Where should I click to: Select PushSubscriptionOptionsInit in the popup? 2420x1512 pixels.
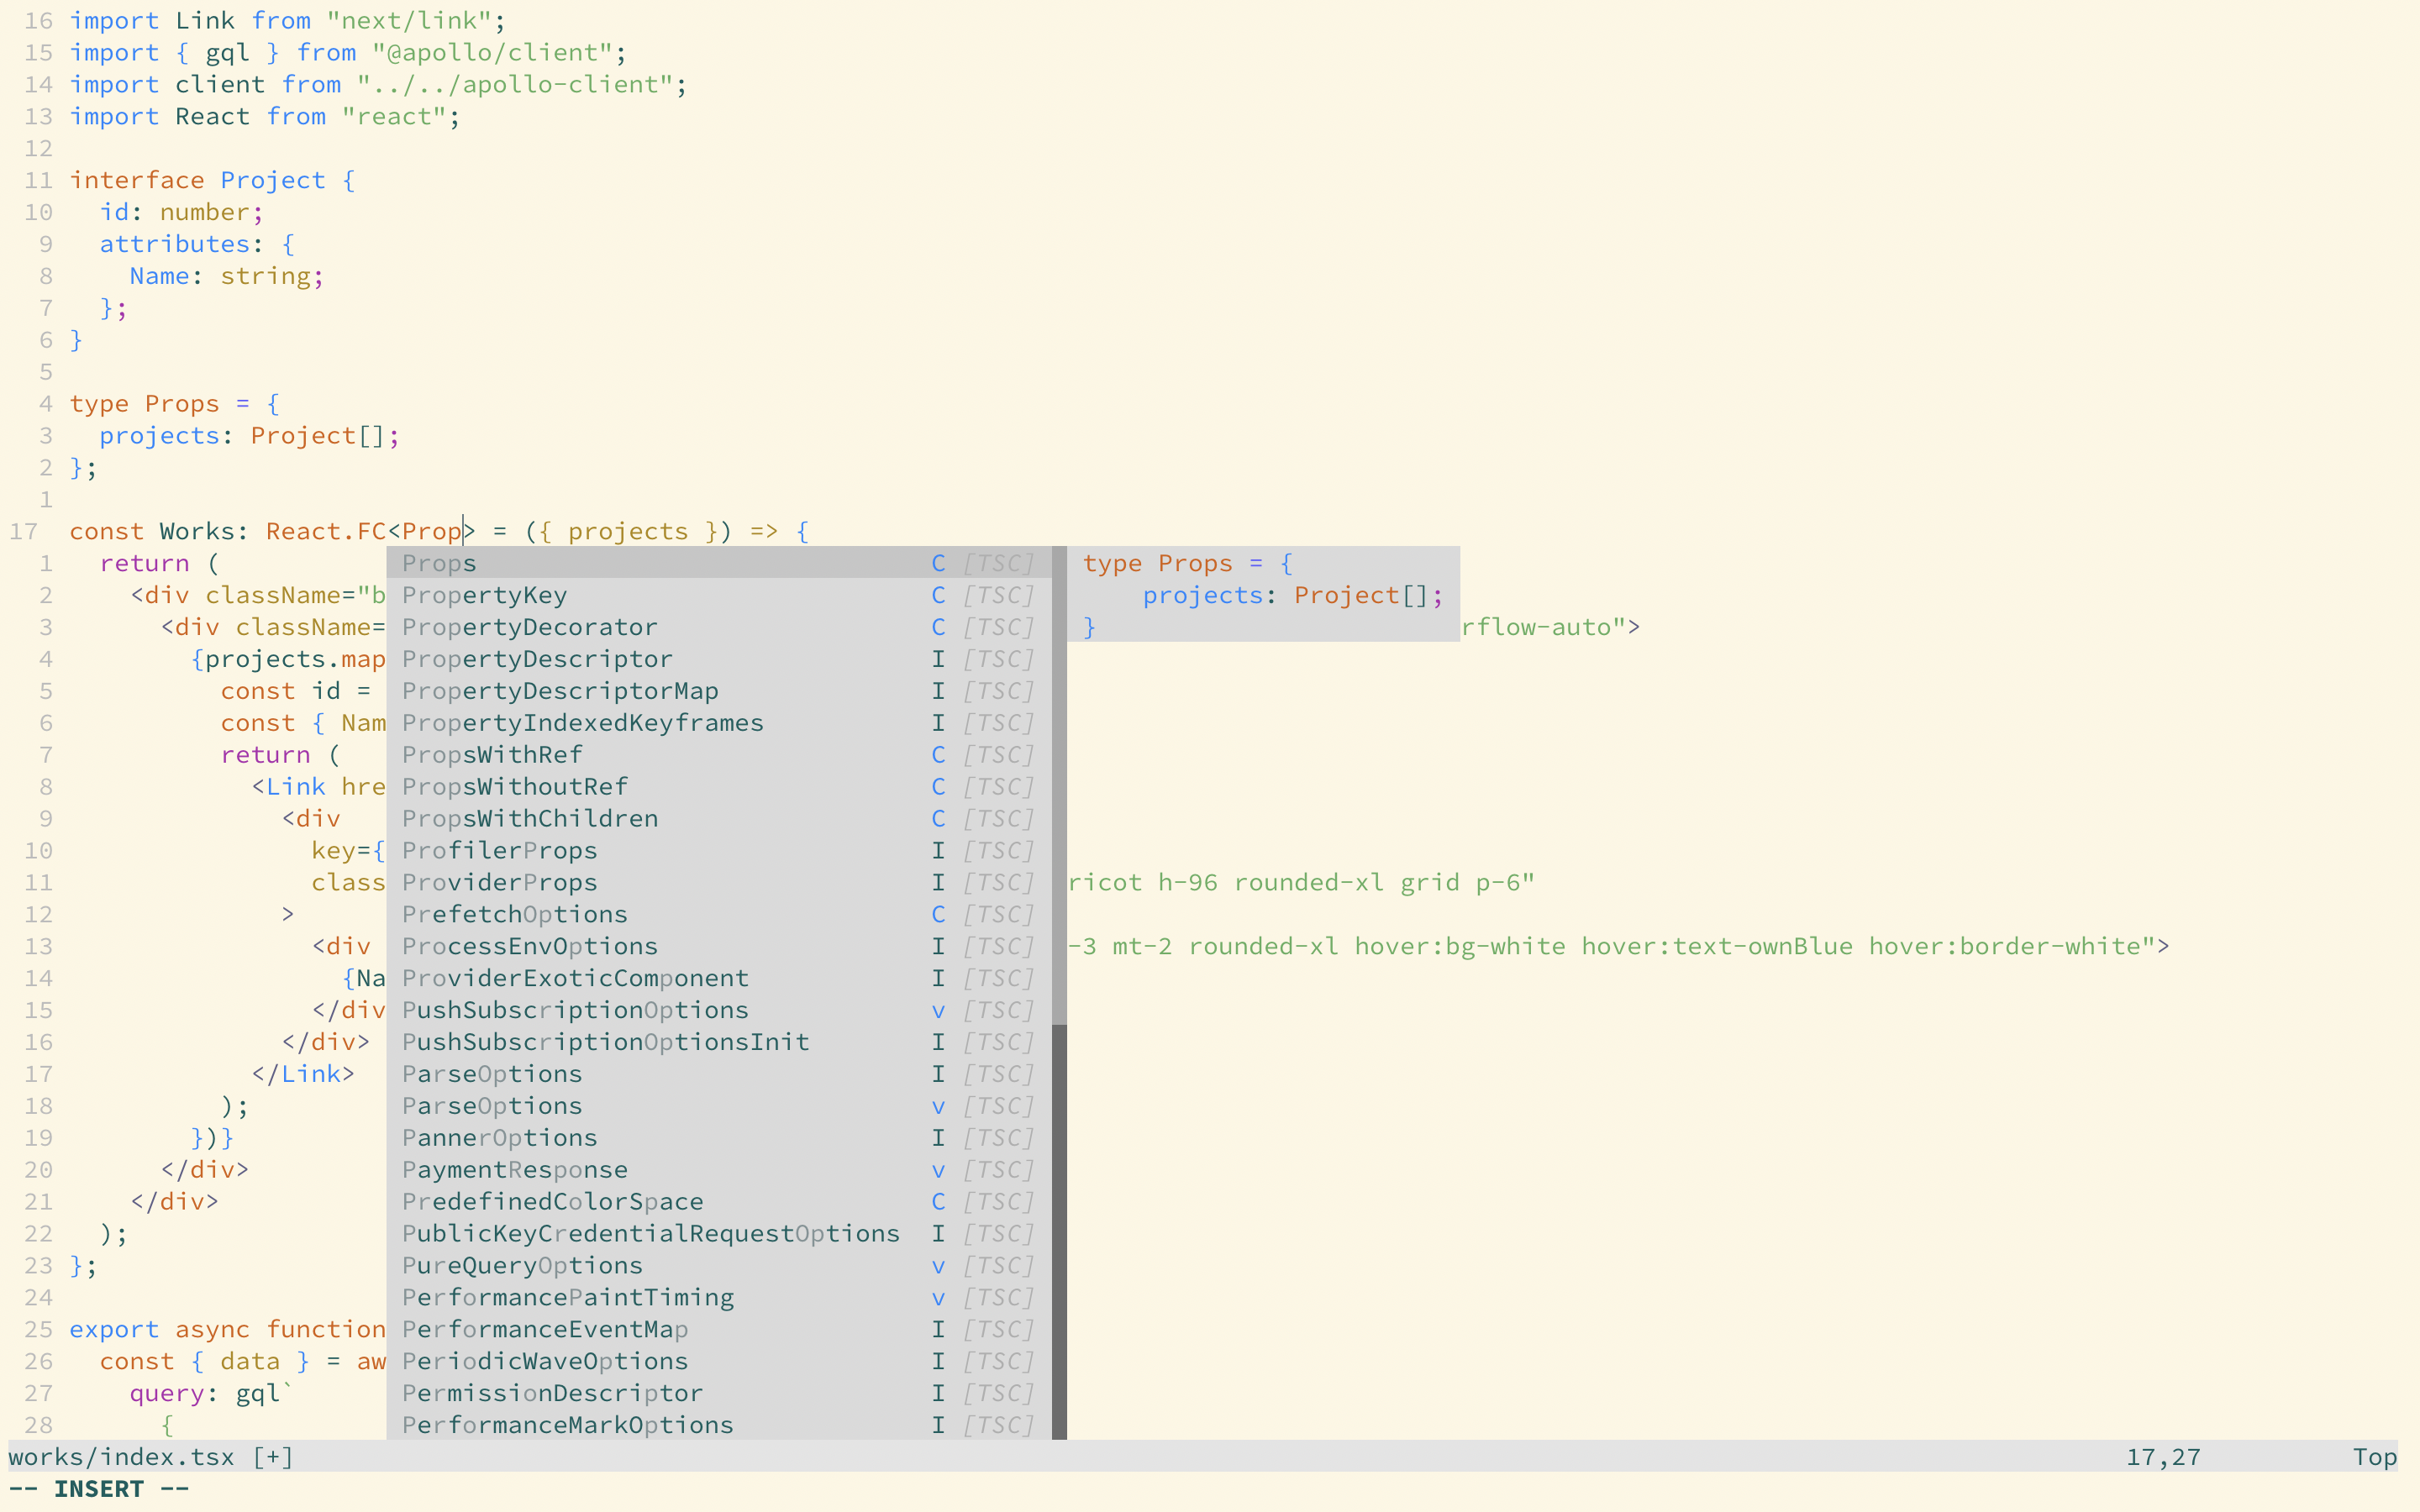point(605,1042)
